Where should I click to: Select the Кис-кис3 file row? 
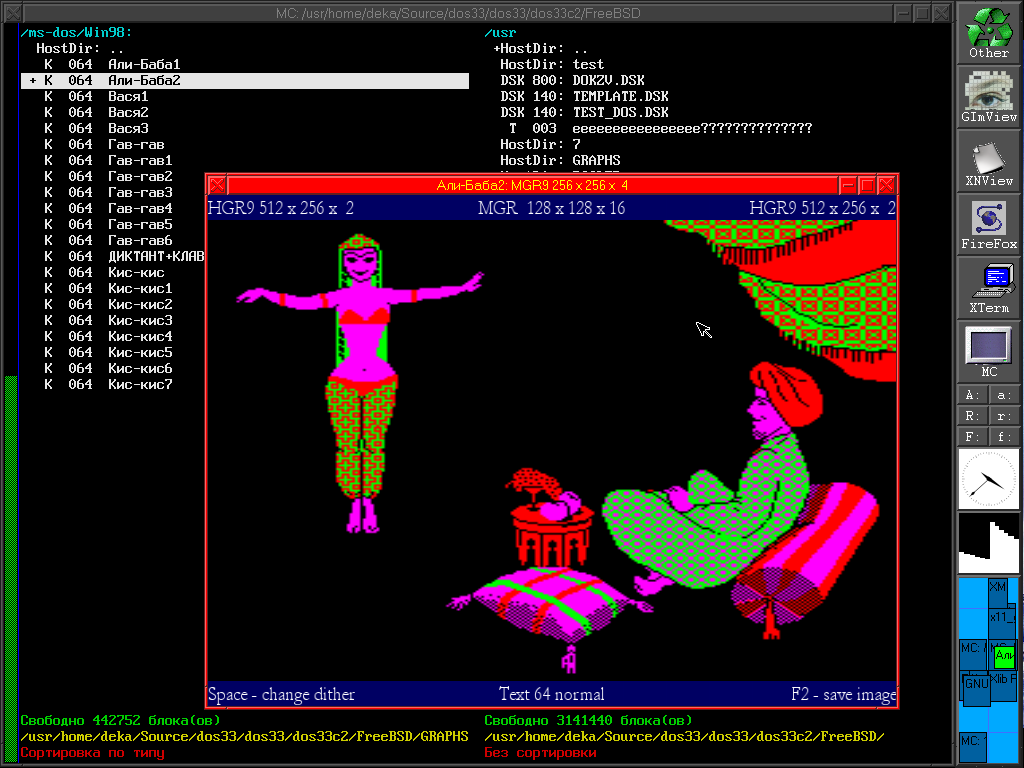(113, 320)
